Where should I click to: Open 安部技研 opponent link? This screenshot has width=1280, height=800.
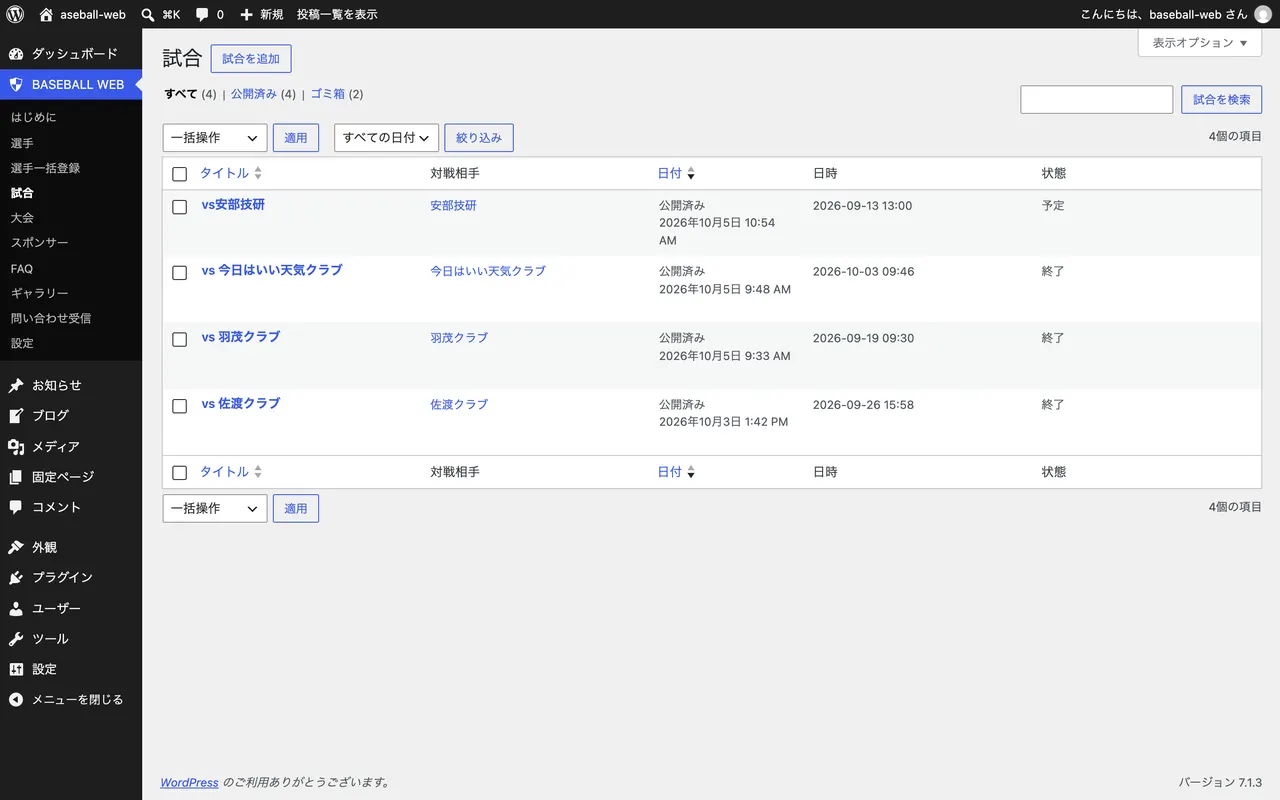(453, 205)
